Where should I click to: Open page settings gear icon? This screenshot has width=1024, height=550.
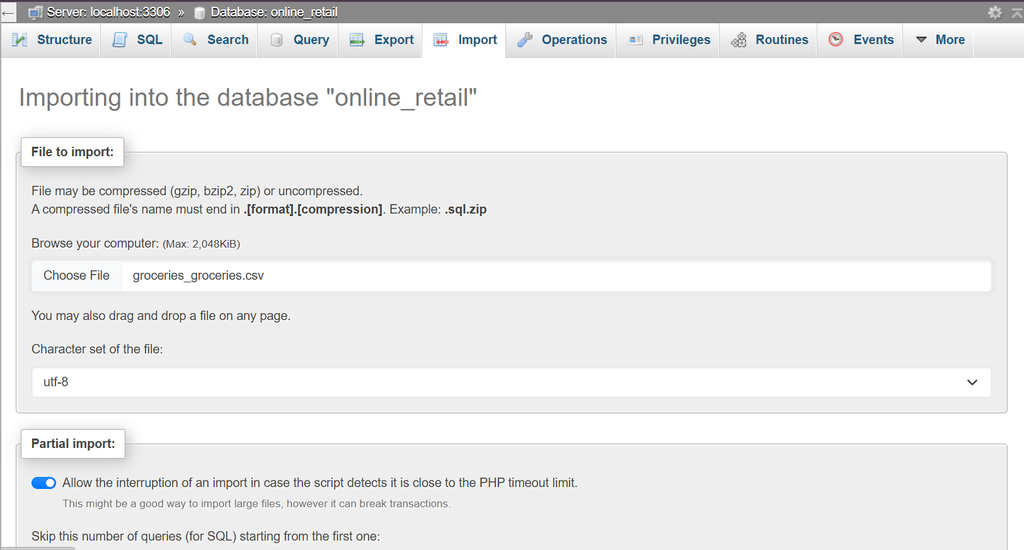995,12
